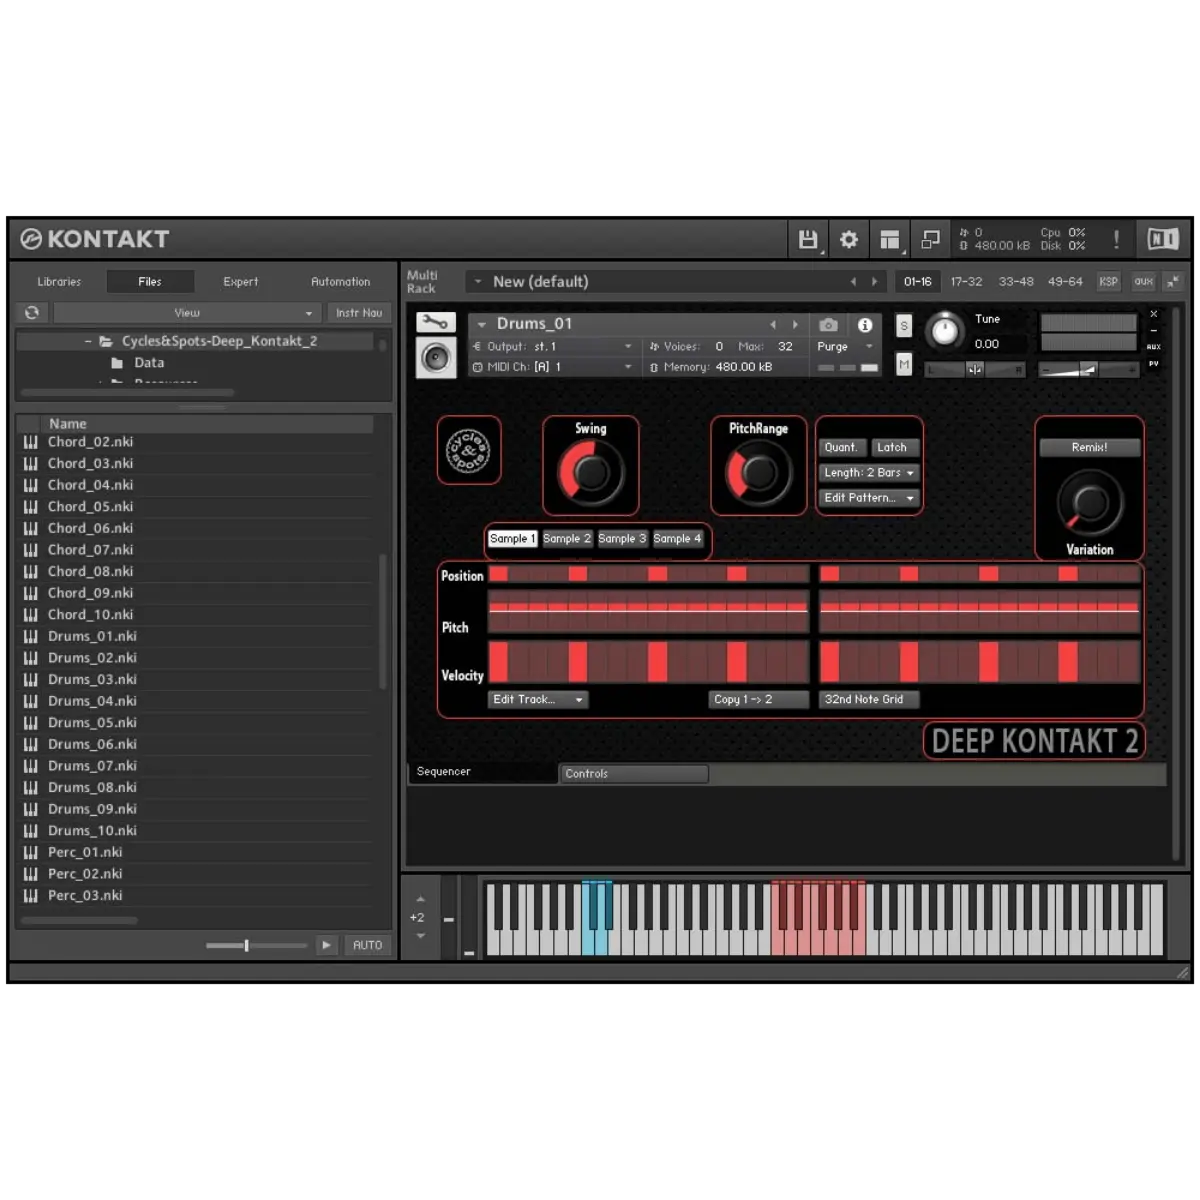
Task: Collapse the Cycles&Spots-Deep_Kontakt_2 folder
Action: pyautogui.click(x=88, y=341)
